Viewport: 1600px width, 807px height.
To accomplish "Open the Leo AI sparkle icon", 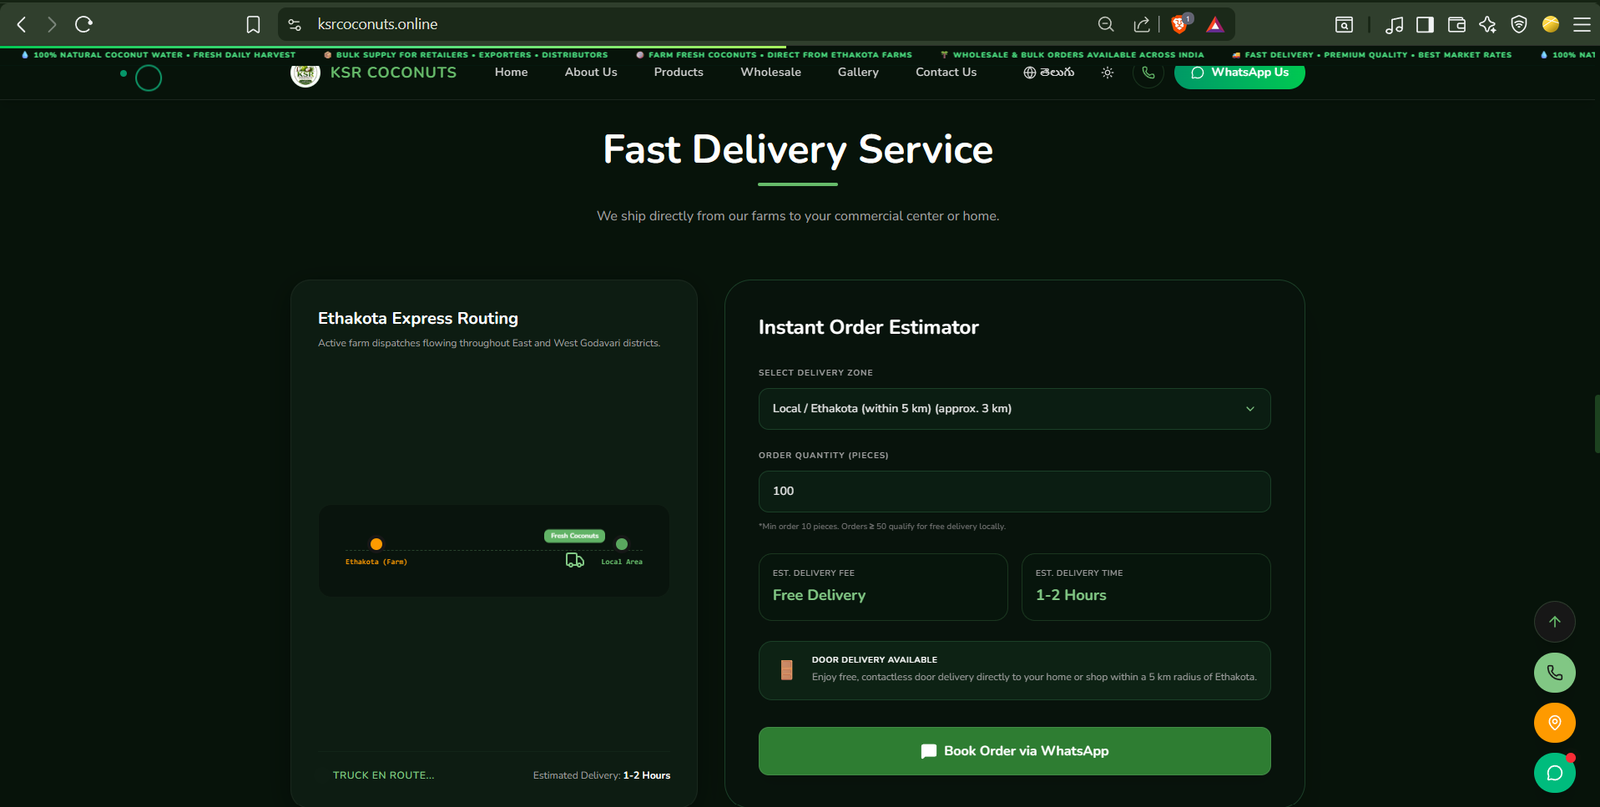I will pyautogui.click(x=1488, y=24).
